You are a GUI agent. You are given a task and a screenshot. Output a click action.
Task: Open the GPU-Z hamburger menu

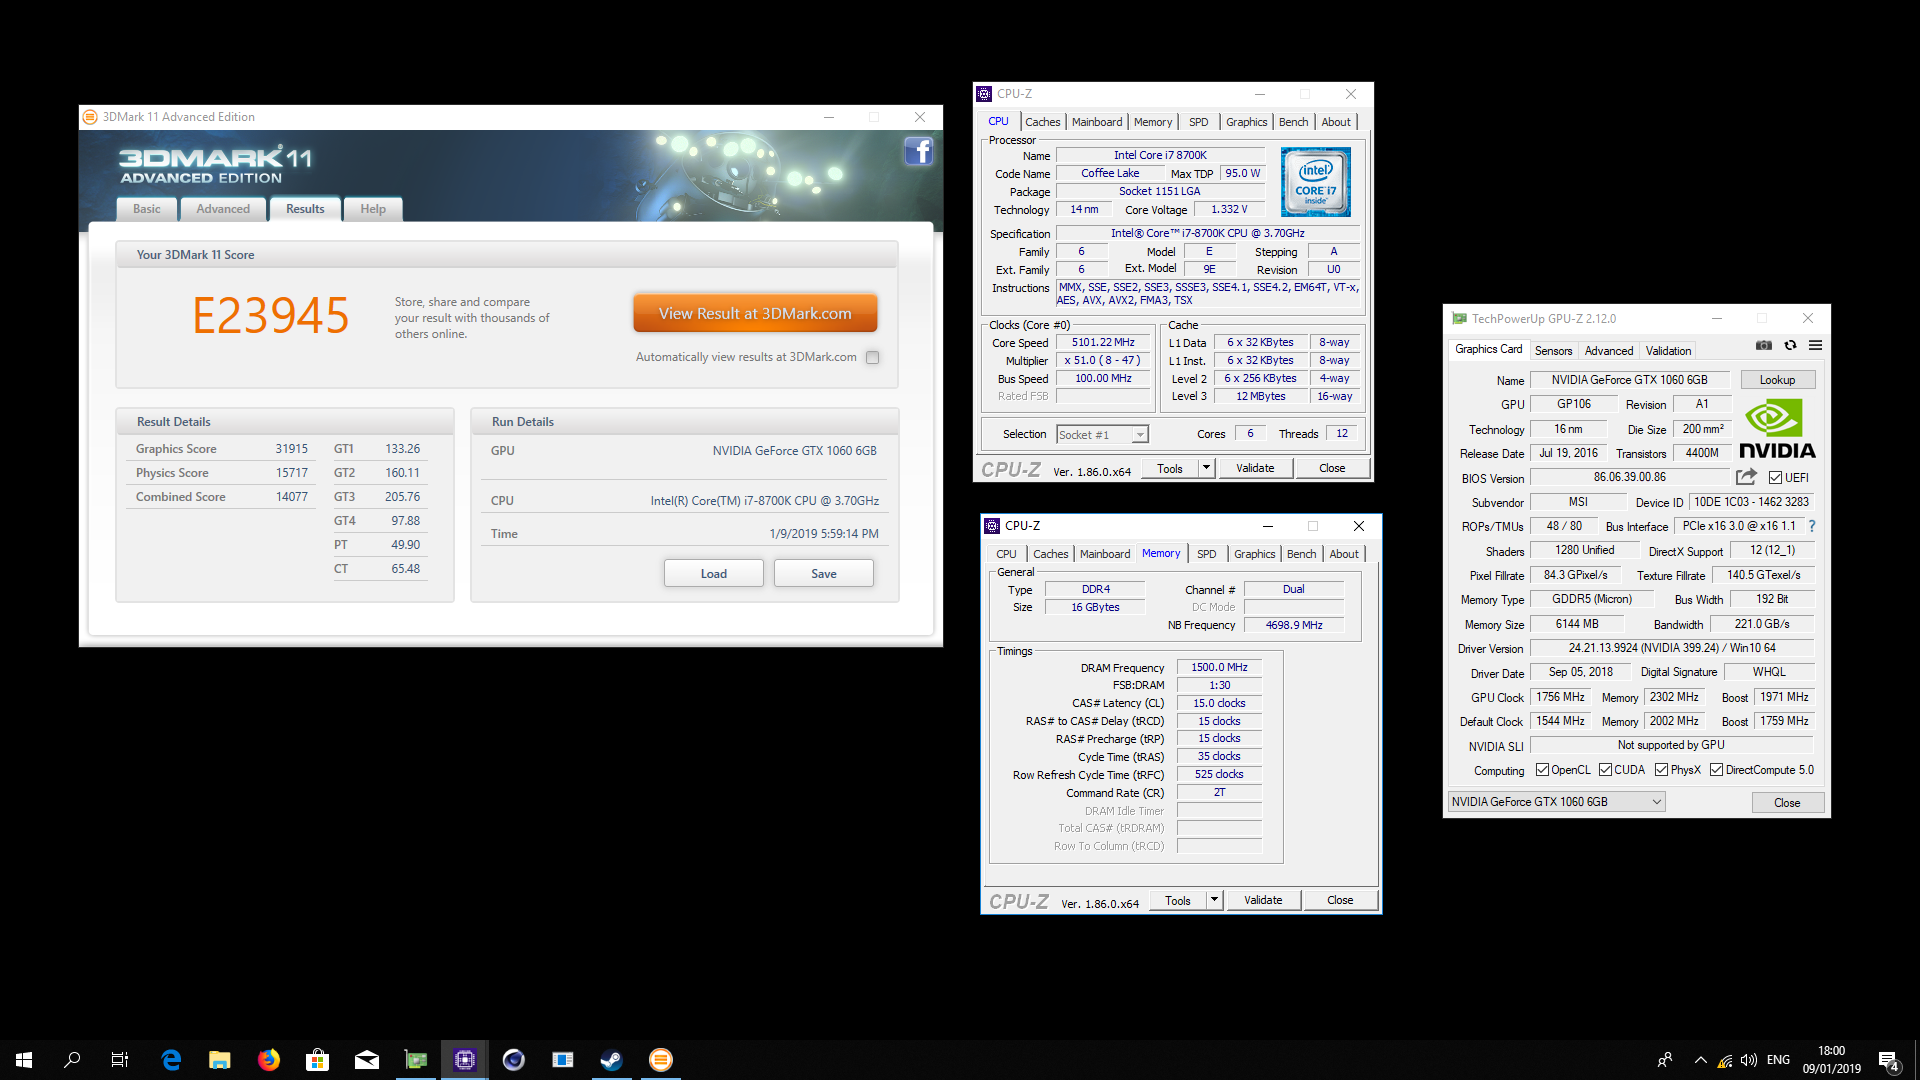(x=1815, y=345)
